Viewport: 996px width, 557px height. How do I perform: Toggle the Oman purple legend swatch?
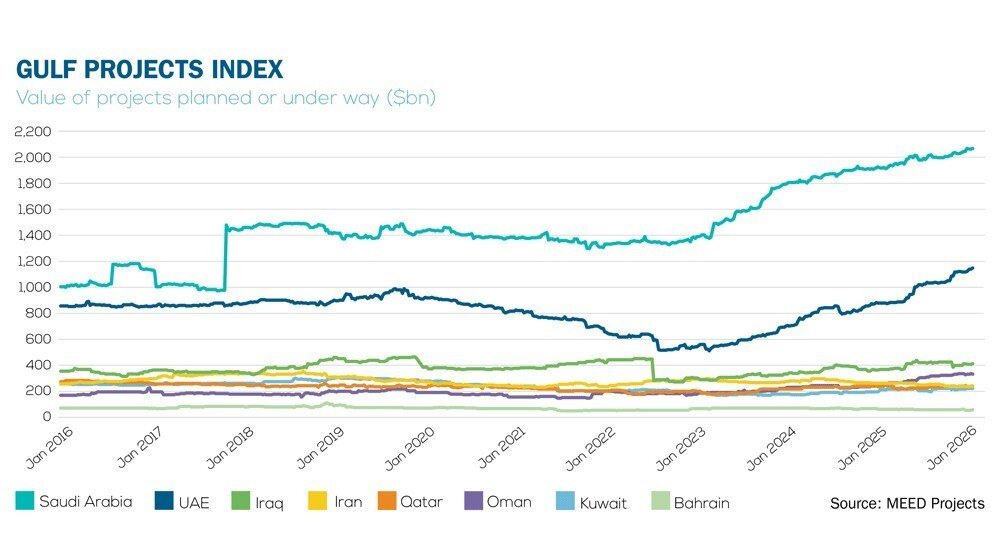tap(472, 501)
